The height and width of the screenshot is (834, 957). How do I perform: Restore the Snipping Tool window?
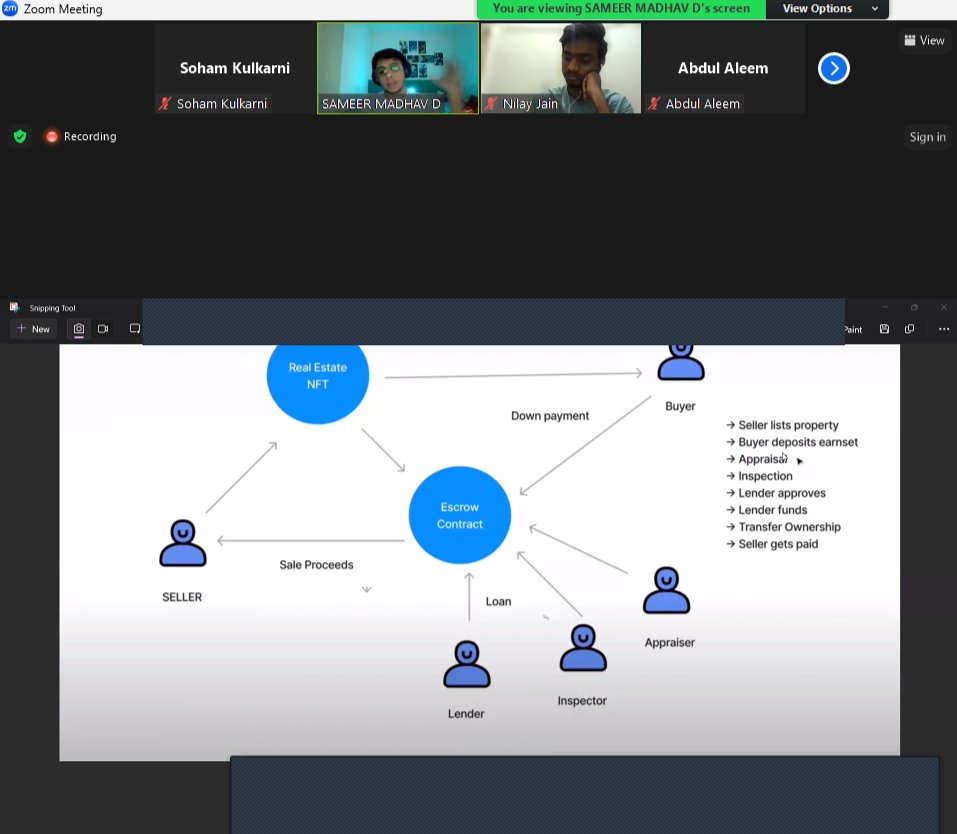click(x=914, y=307)
